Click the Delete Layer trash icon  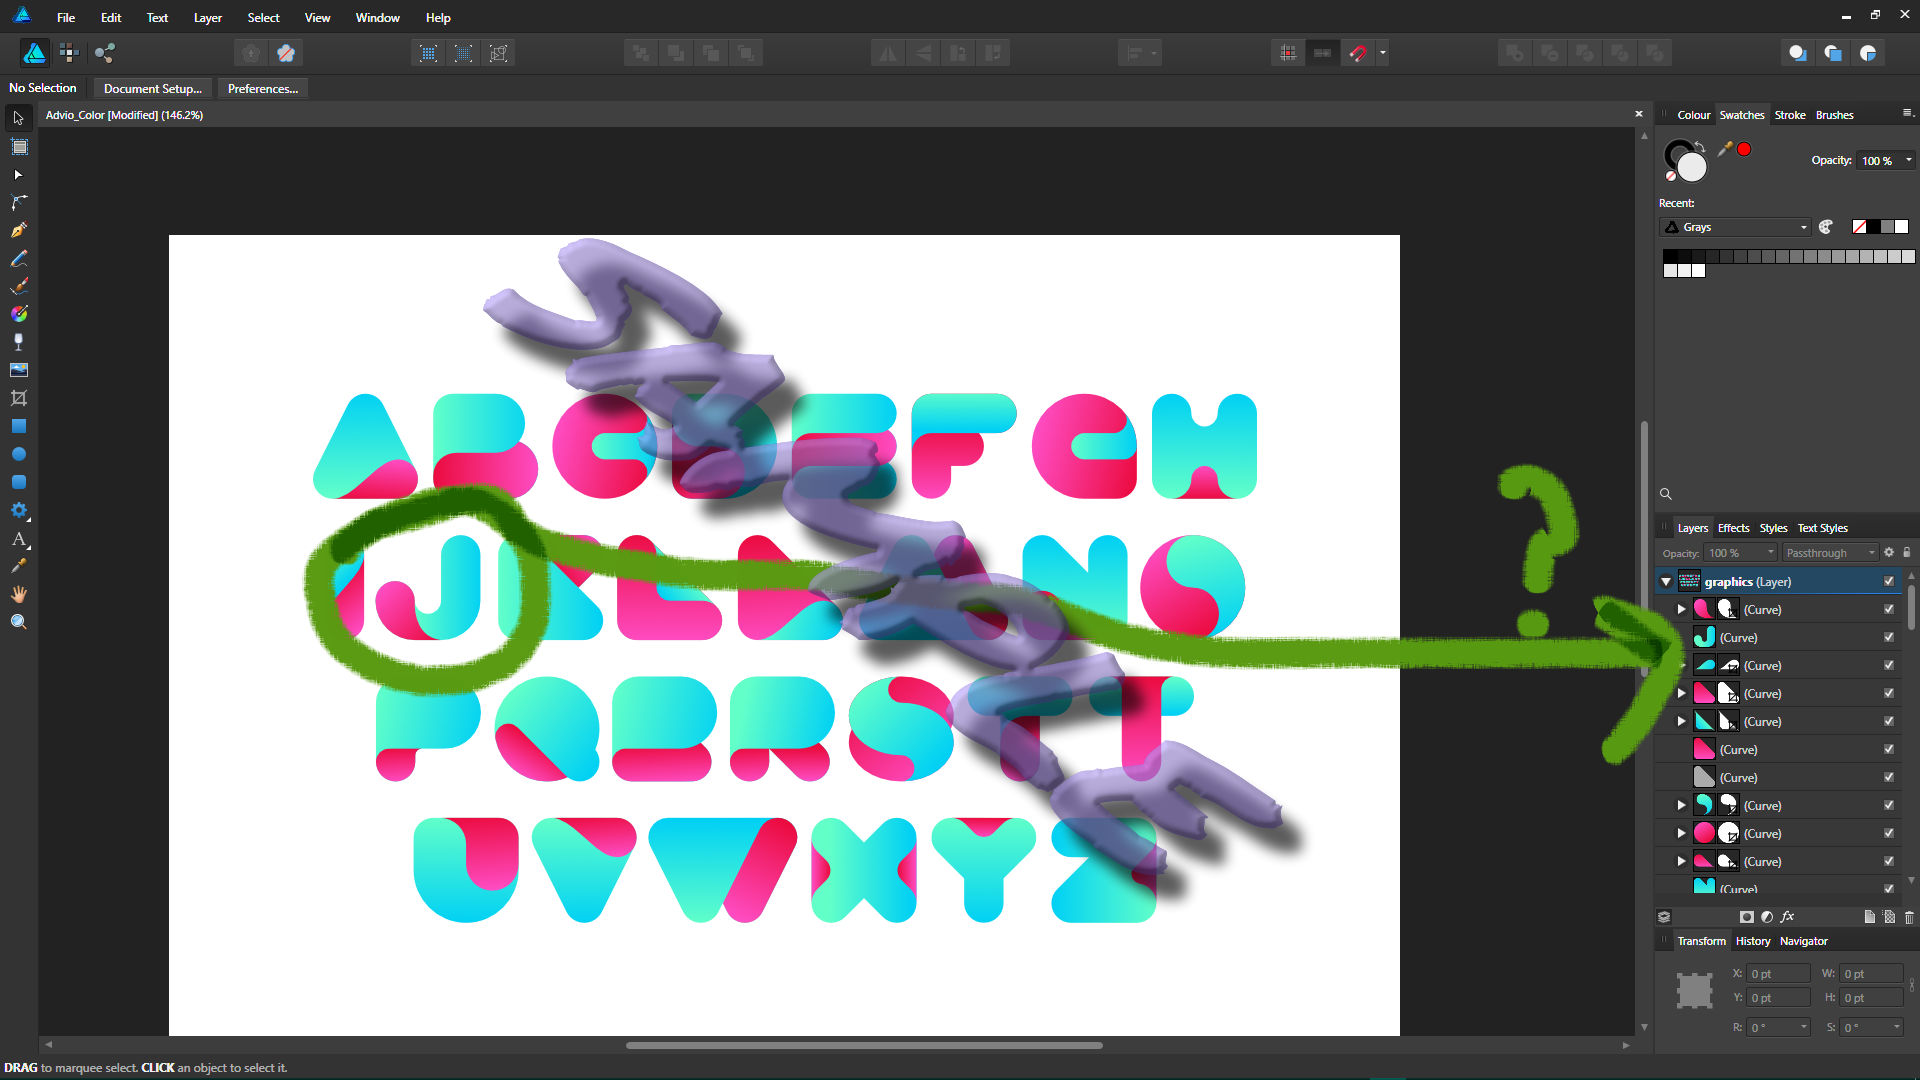pos(1909,917)
